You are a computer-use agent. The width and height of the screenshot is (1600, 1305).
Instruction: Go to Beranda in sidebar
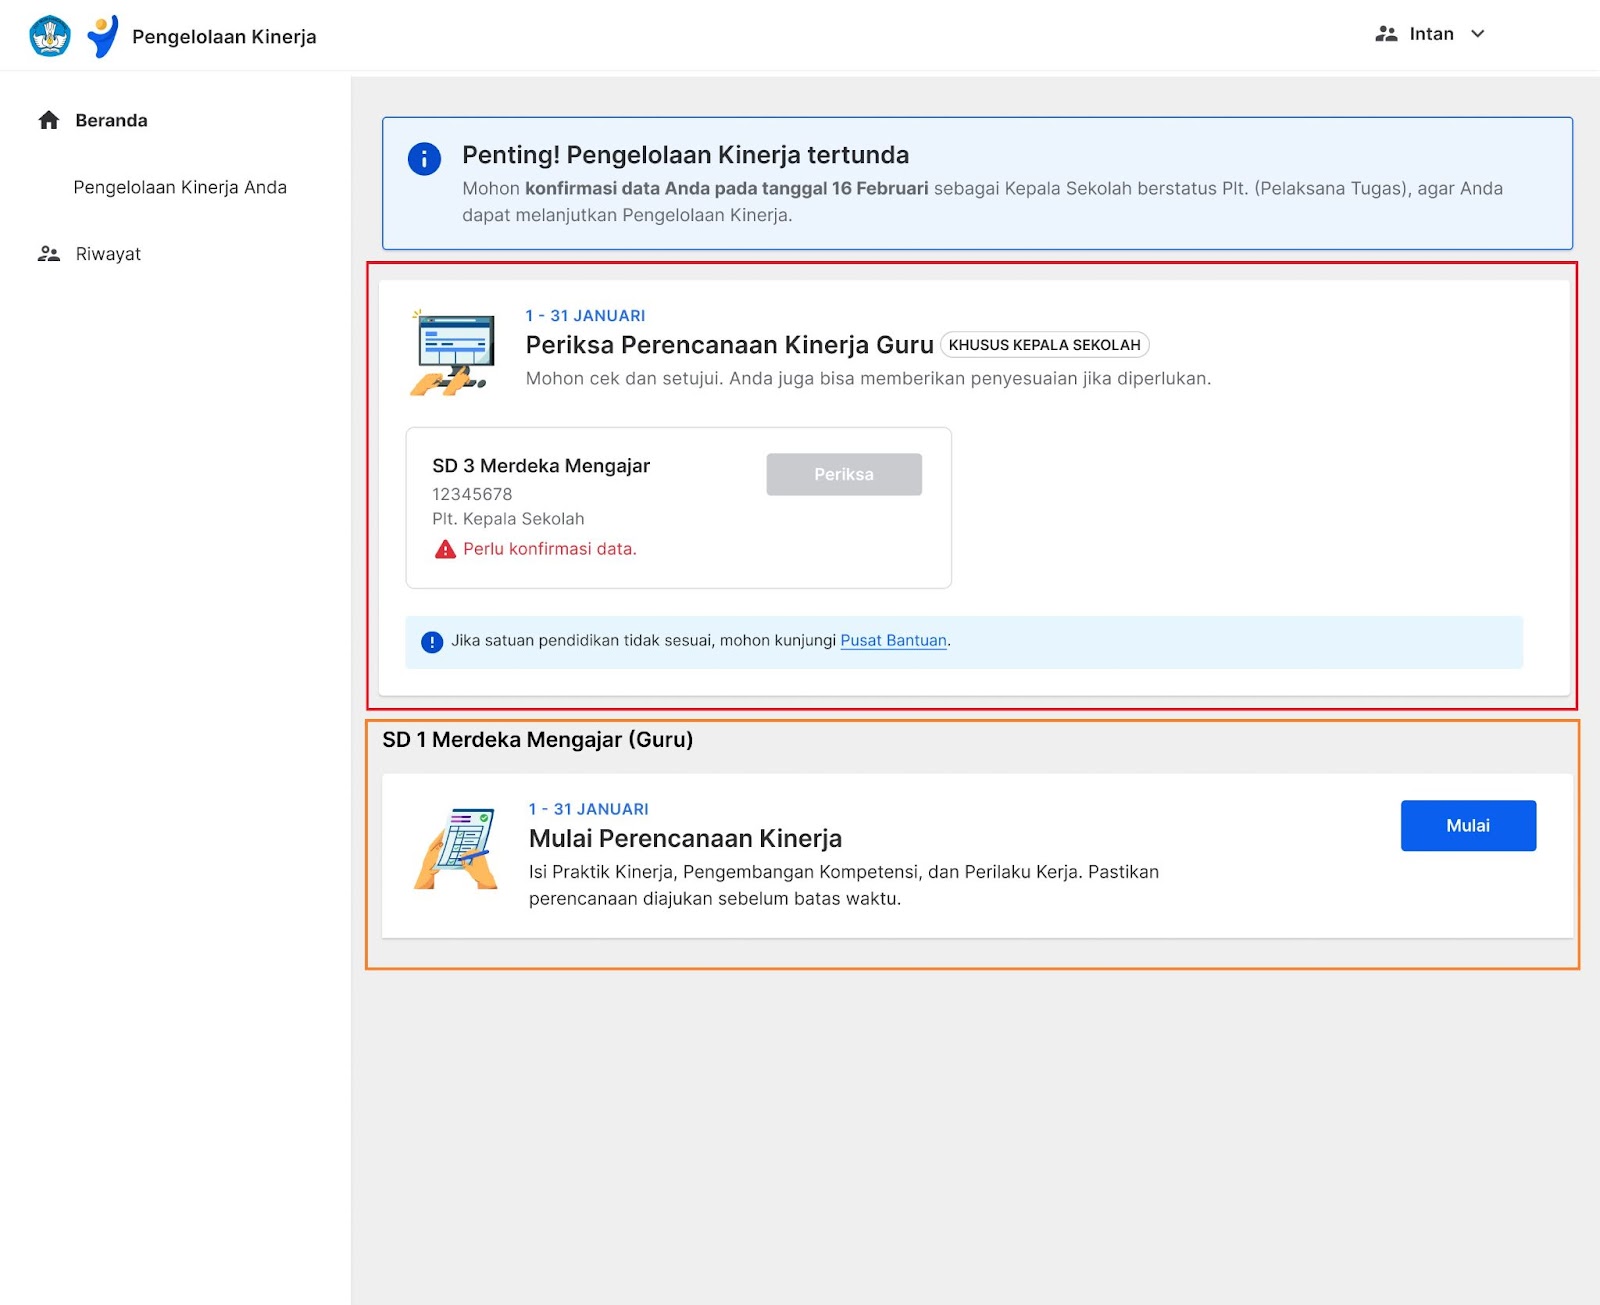[x=111, y=121]
